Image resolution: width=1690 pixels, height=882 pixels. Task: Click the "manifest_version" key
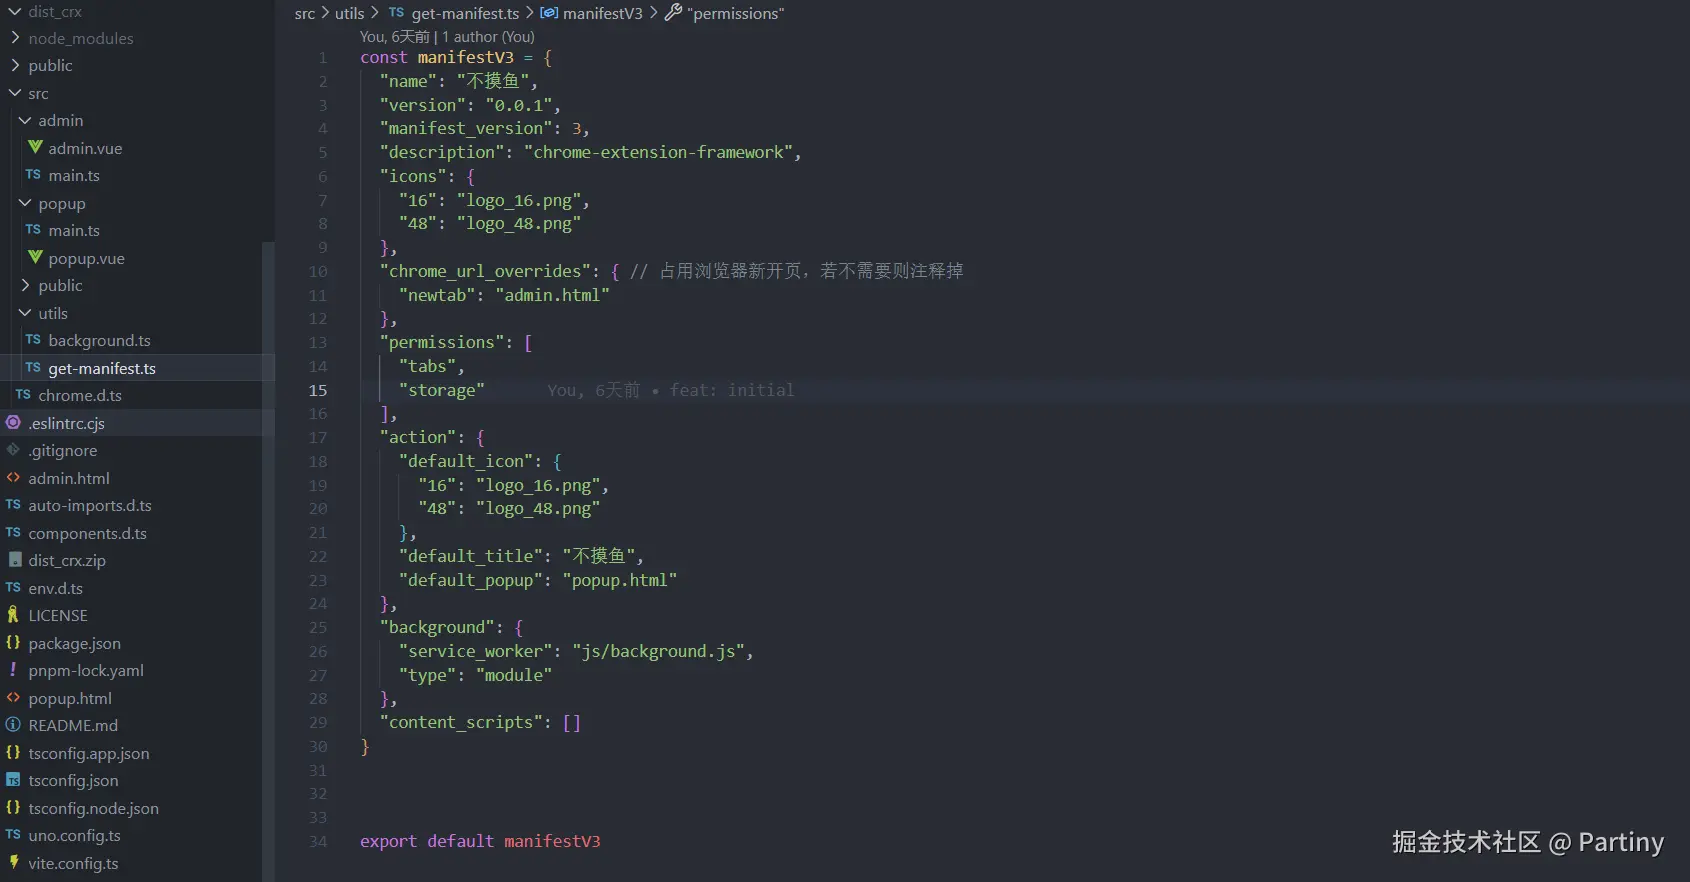tap(465, 128)
